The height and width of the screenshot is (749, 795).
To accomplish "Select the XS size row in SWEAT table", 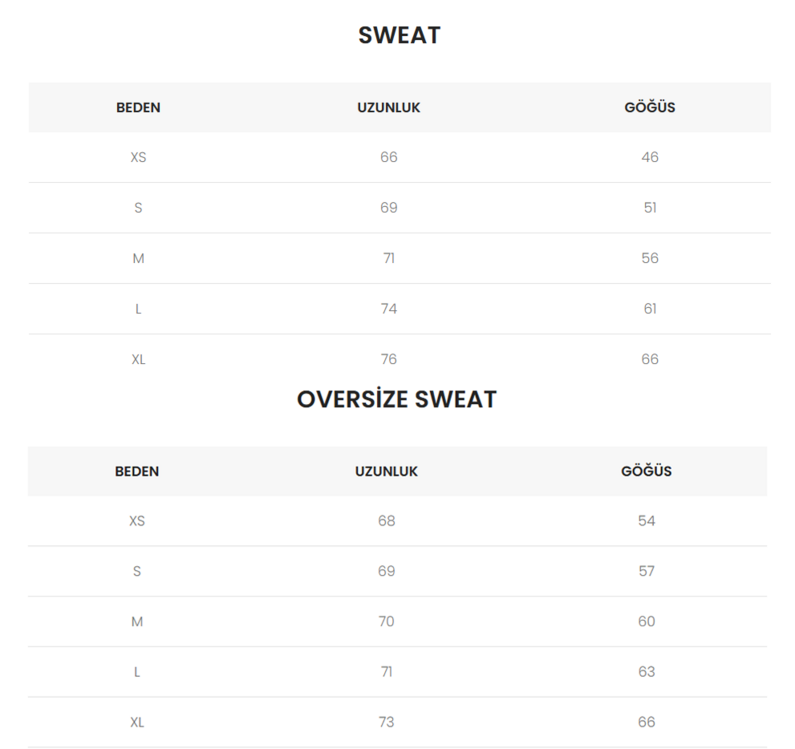I will click(400, 157).
